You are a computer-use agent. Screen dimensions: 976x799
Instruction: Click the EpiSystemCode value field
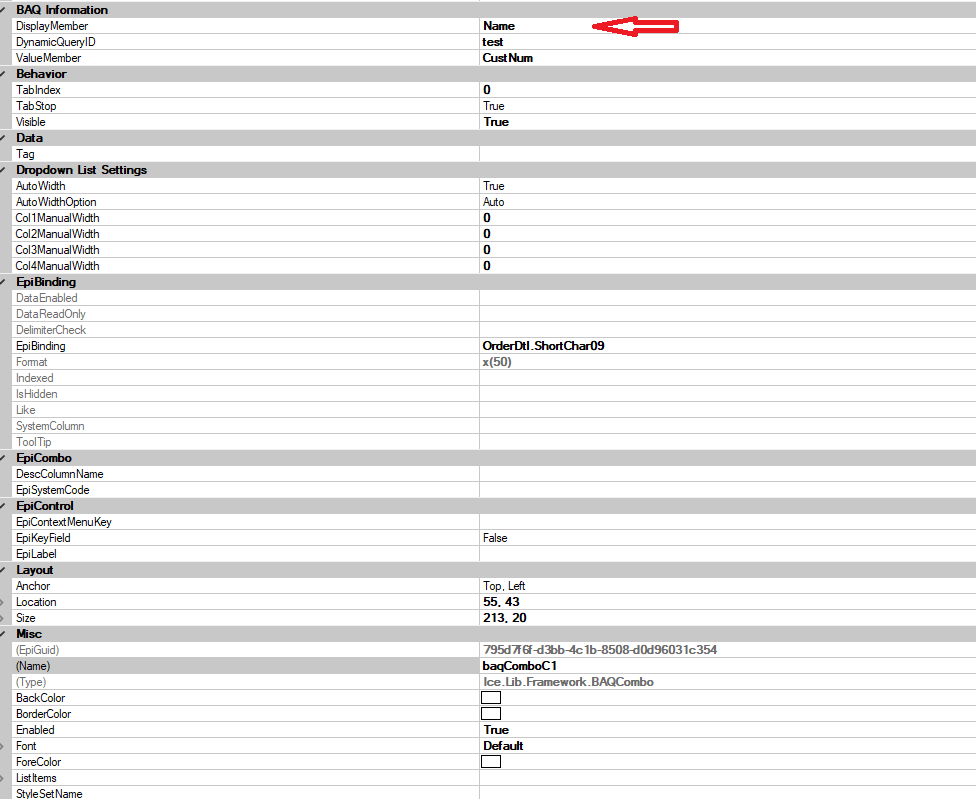click(x=728, y=490)
